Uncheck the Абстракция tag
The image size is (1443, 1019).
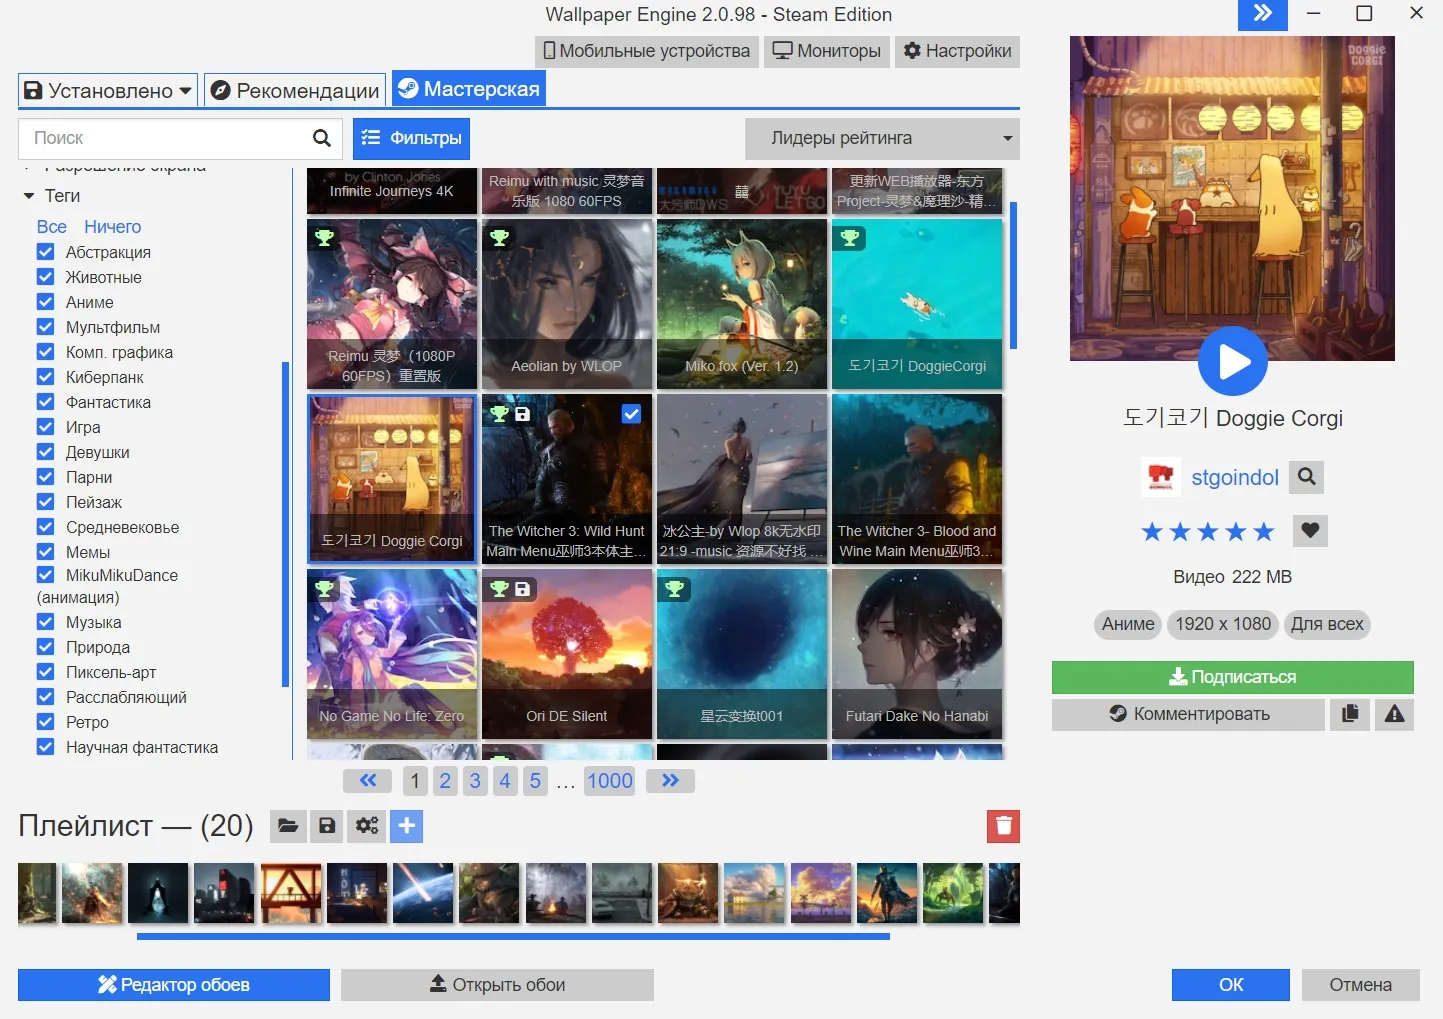coord(45,252)
